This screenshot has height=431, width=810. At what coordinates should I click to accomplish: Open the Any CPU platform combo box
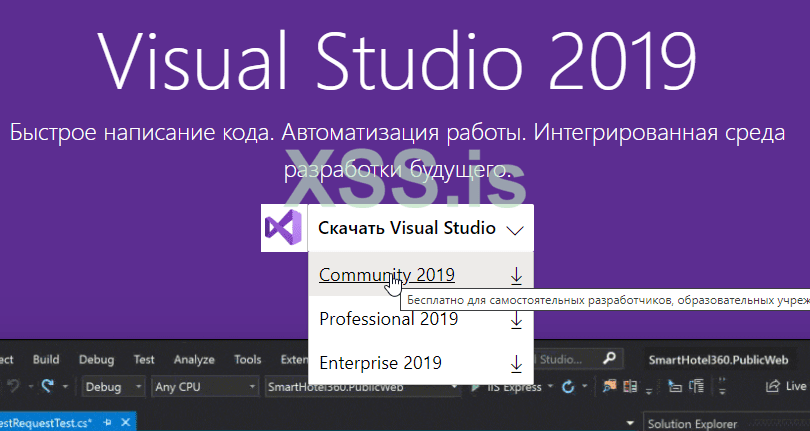[x=205, y=387]
